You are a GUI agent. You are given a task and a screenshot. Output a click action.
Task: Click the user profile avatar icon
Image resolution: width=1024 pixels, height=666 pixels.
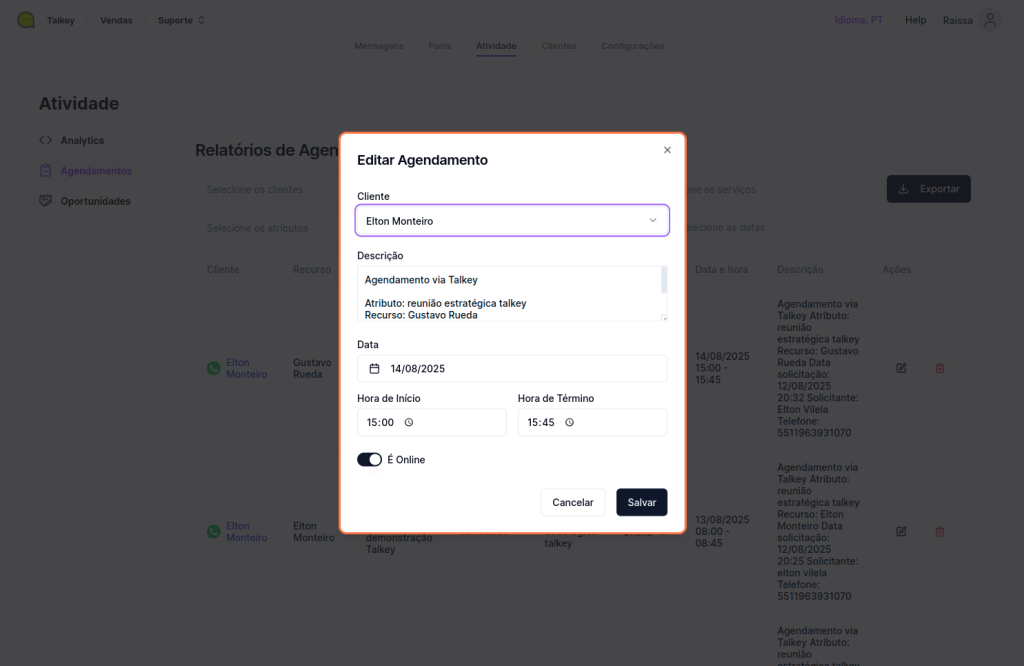pos(990,20)
